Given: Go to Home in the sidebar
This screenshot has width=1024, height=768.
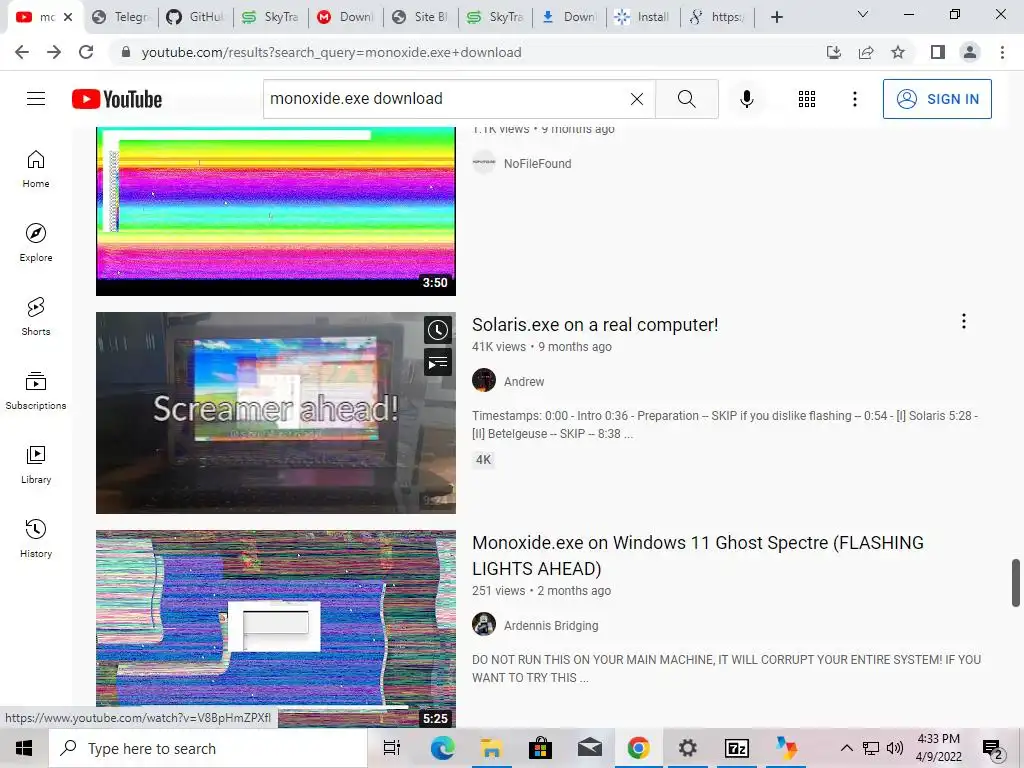Looking at the screenshot, I should [36, 169].
